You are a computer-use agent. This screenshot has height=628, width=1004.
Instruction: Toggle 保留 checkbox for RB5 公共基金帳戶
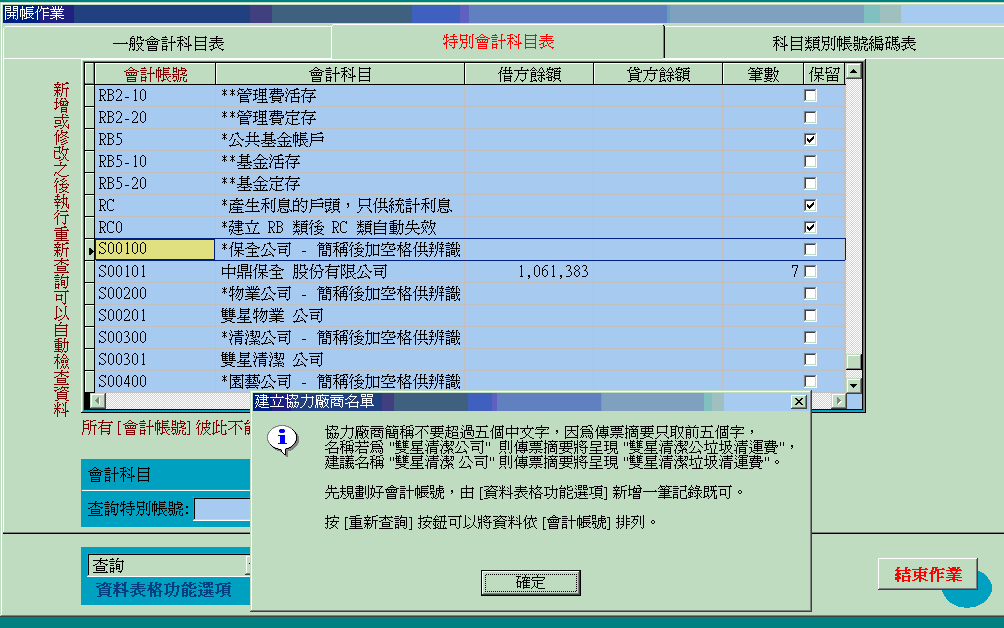(x=810, y=139)
